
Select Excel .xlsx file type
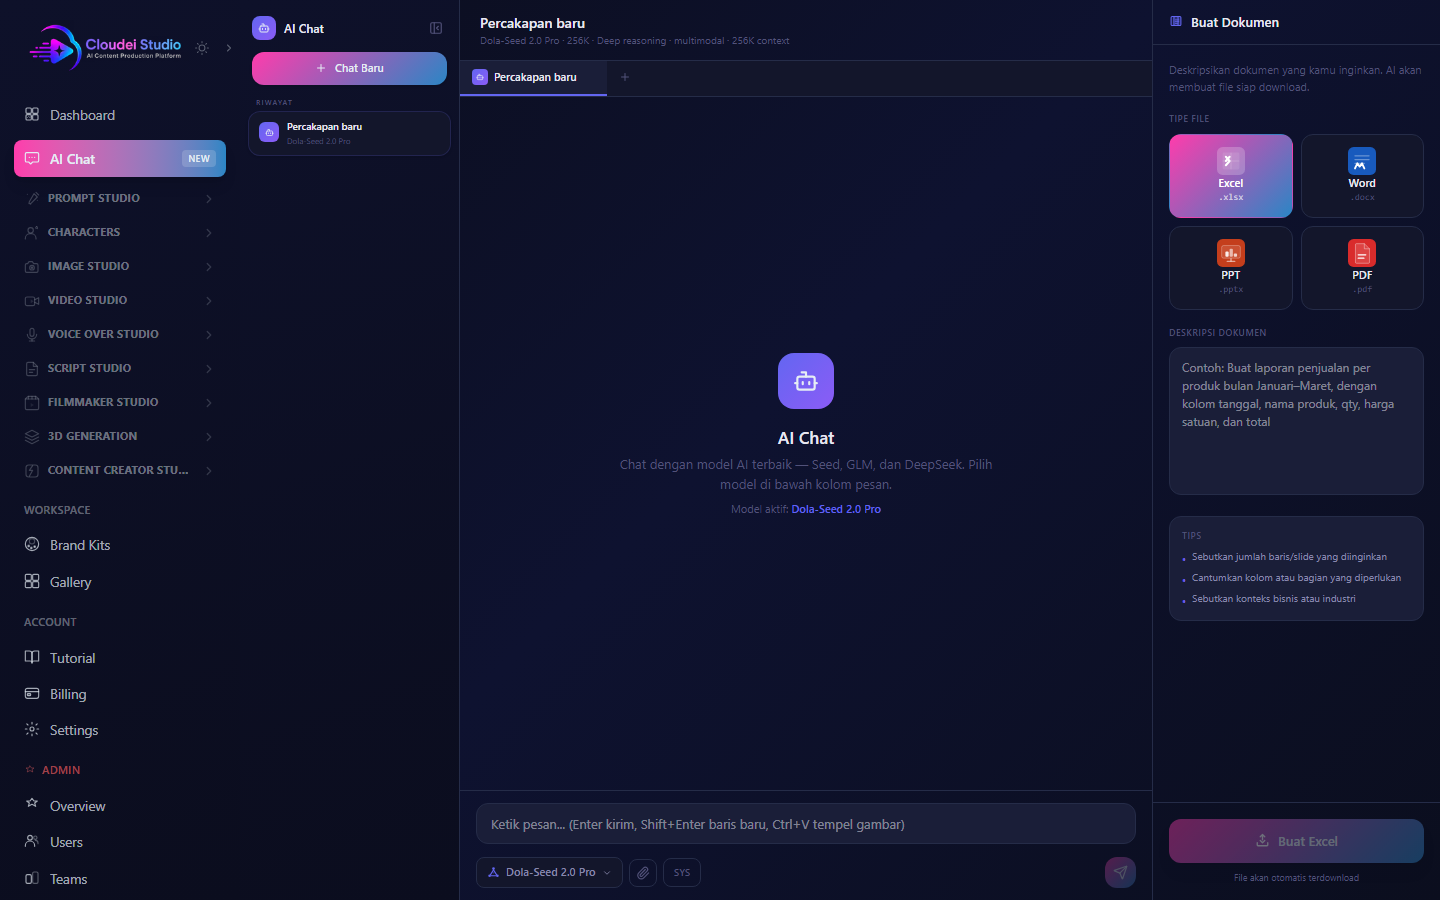(x=1231, y=176)
